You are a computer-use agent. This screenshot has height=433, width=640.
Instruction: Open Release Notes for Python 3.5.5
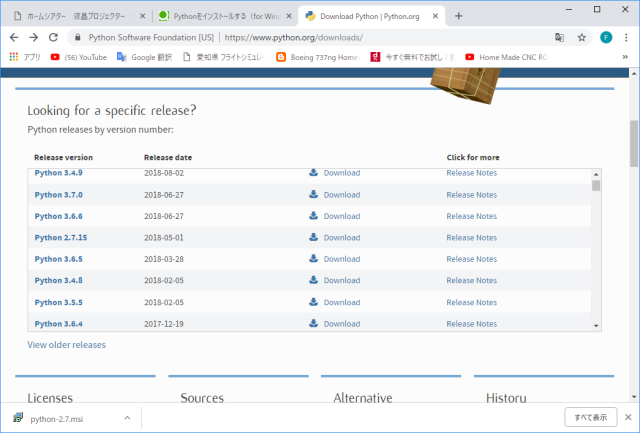[471, 302]
